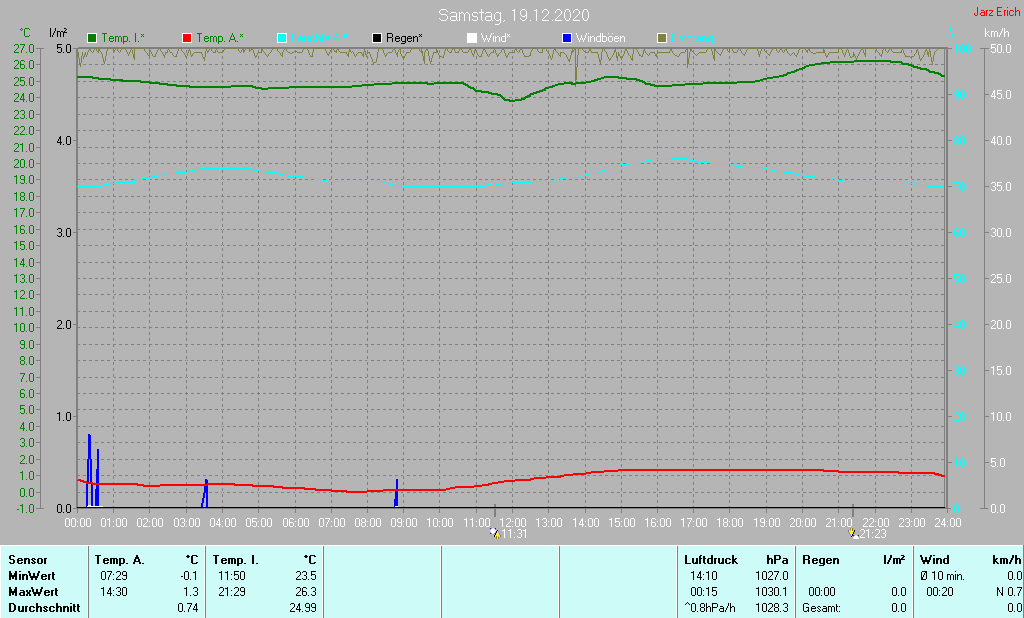Select the 'Temp. I.*' legend label
This screenshot has width=1024, height=618.
point(123,39)
